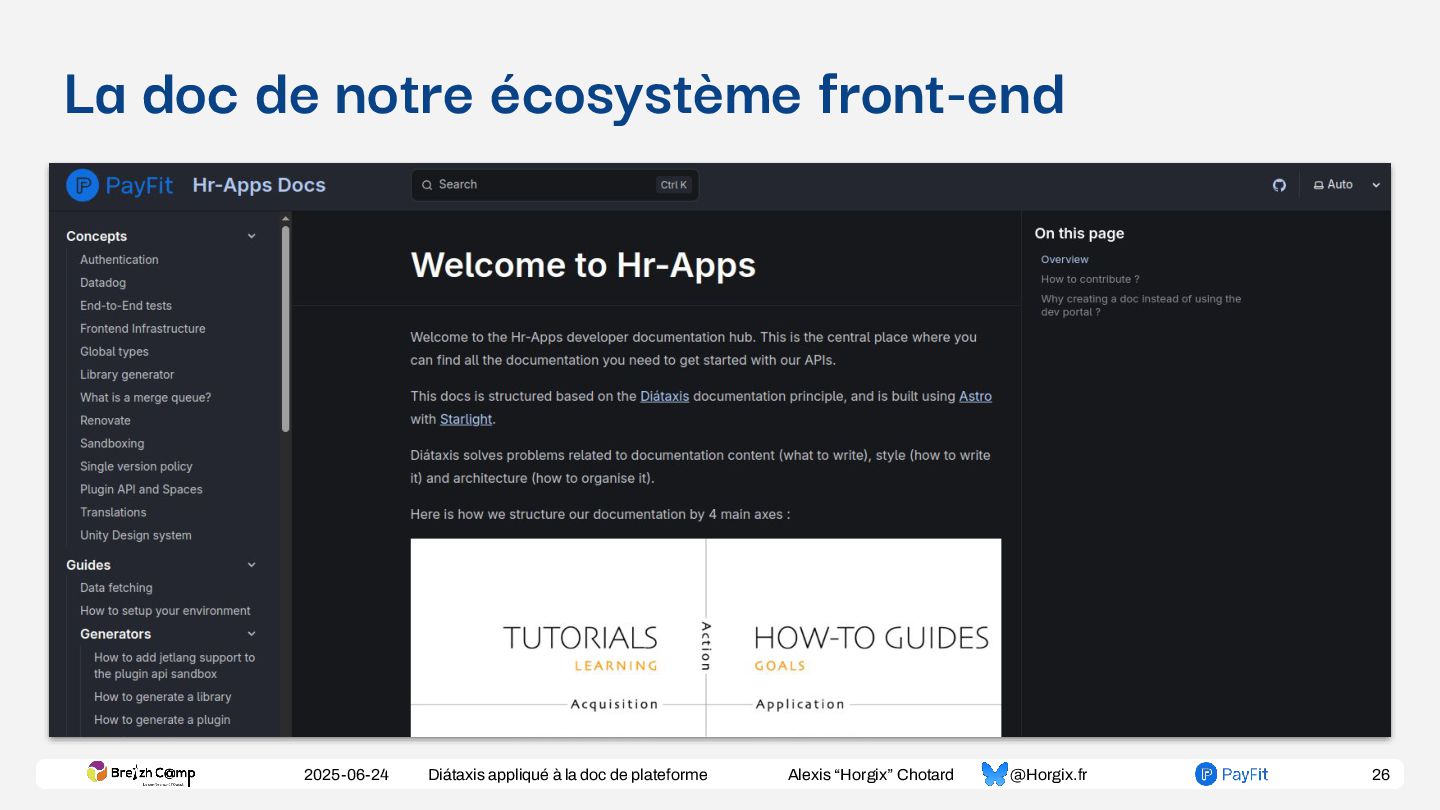Click the slide title La doc de notre écosystème
Screen dimensions: 1440x810
tap(564, 94)
